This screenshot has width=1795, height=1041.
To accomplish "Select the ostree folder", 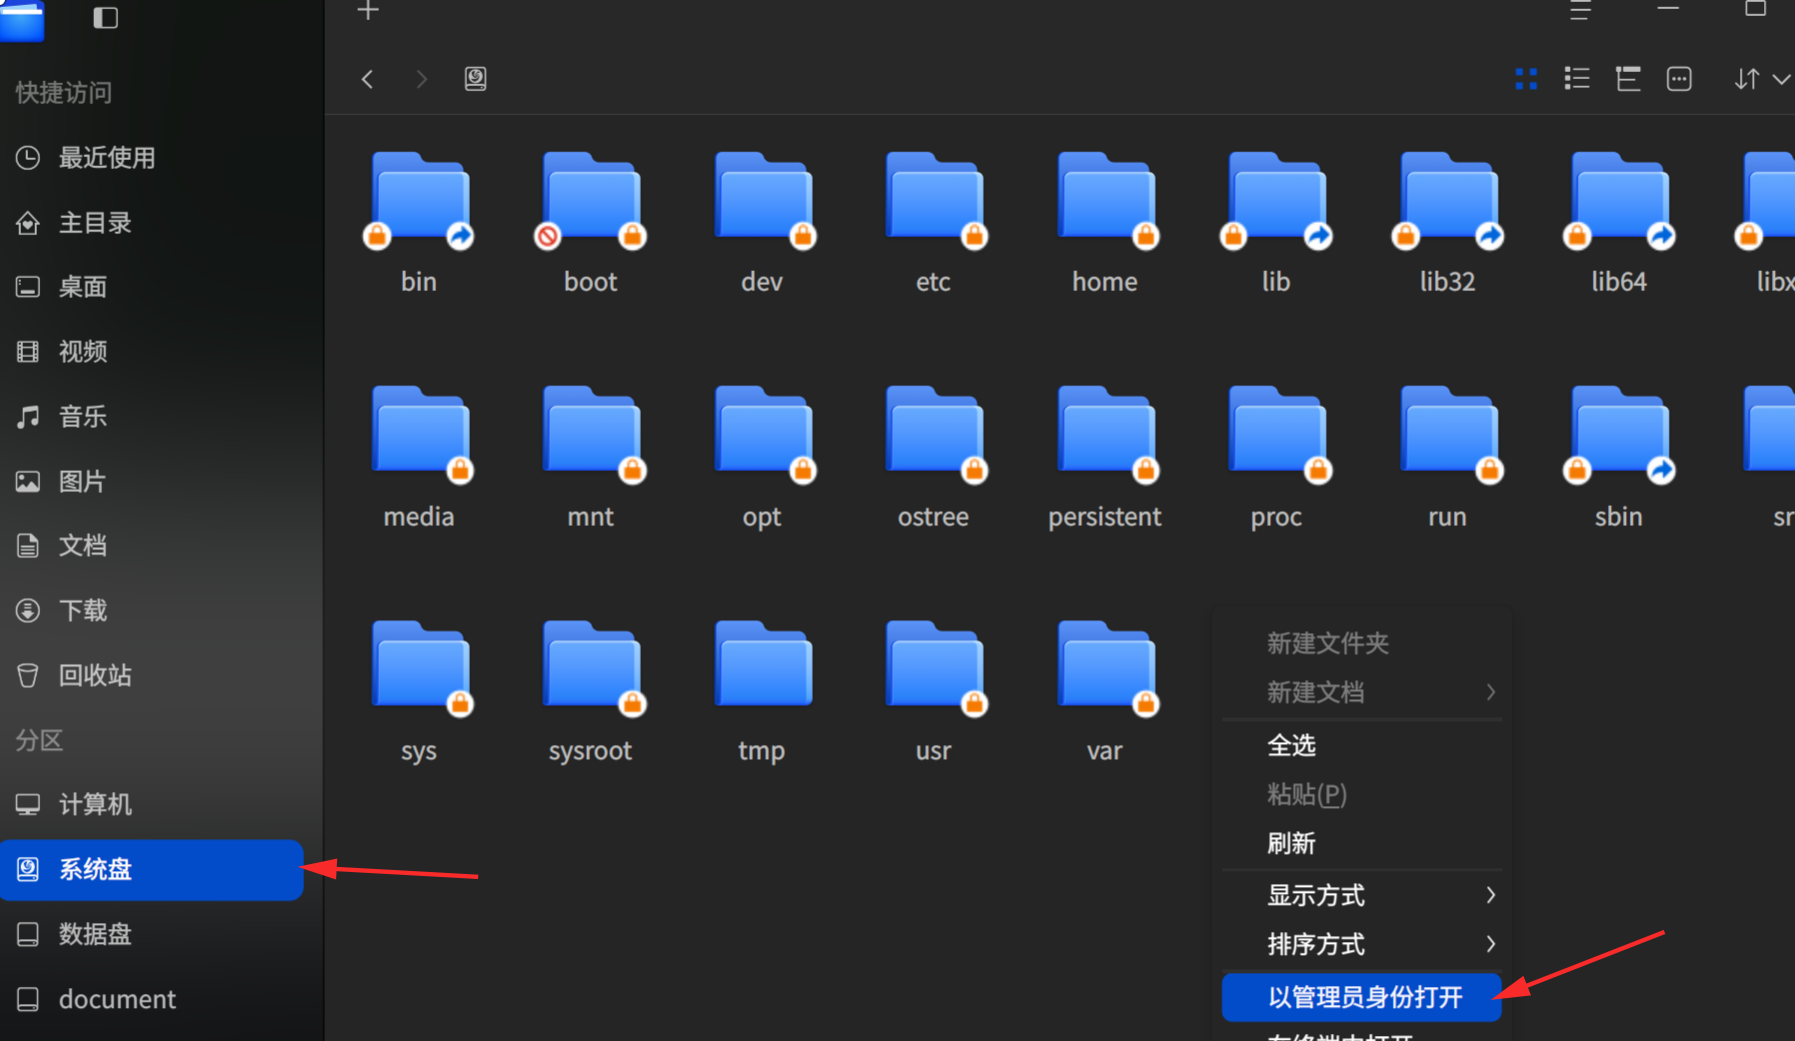I will click(x=933, y=457).
